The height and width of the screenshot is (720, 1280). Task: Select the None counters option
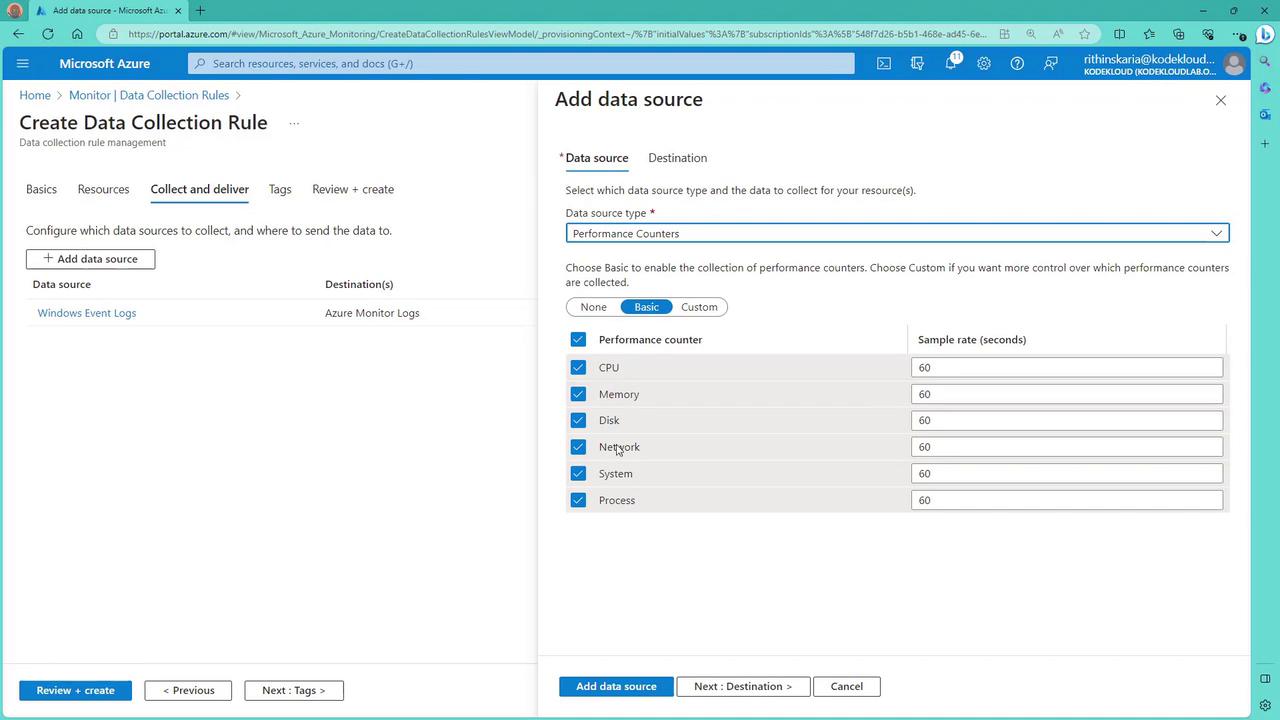tap(593, 307)
